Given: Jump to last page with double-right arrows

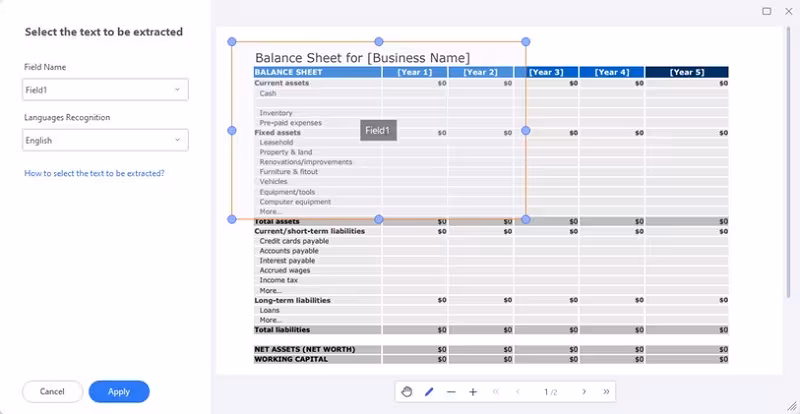Looking at the screenshot, I should coord(606,392).
